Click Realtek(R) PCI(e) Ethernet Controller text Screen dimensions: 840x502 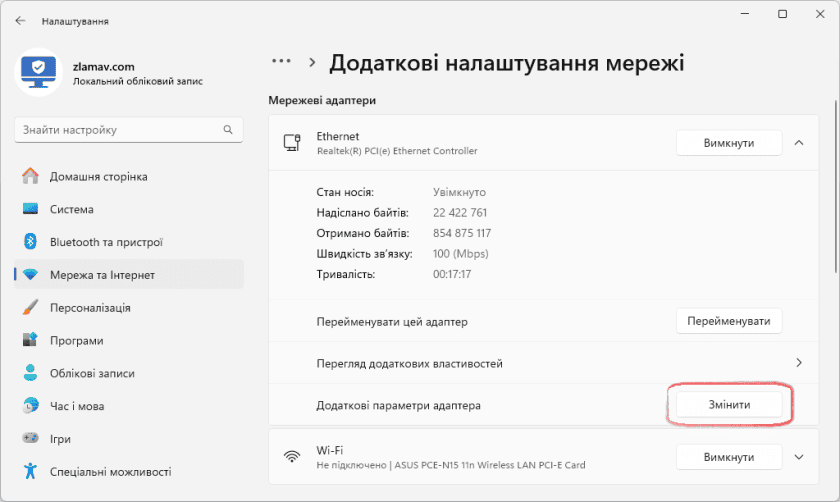(397, 151)
